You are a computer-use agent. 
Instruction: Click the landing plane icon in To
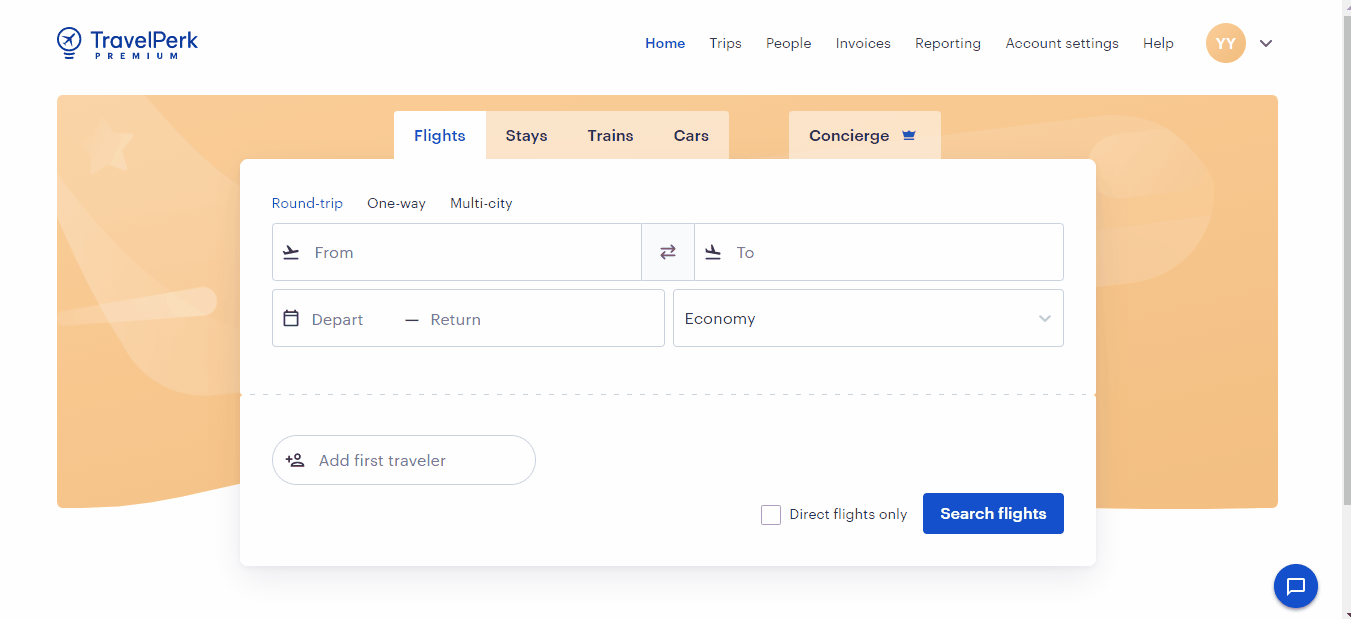click(x=713, y=252)
